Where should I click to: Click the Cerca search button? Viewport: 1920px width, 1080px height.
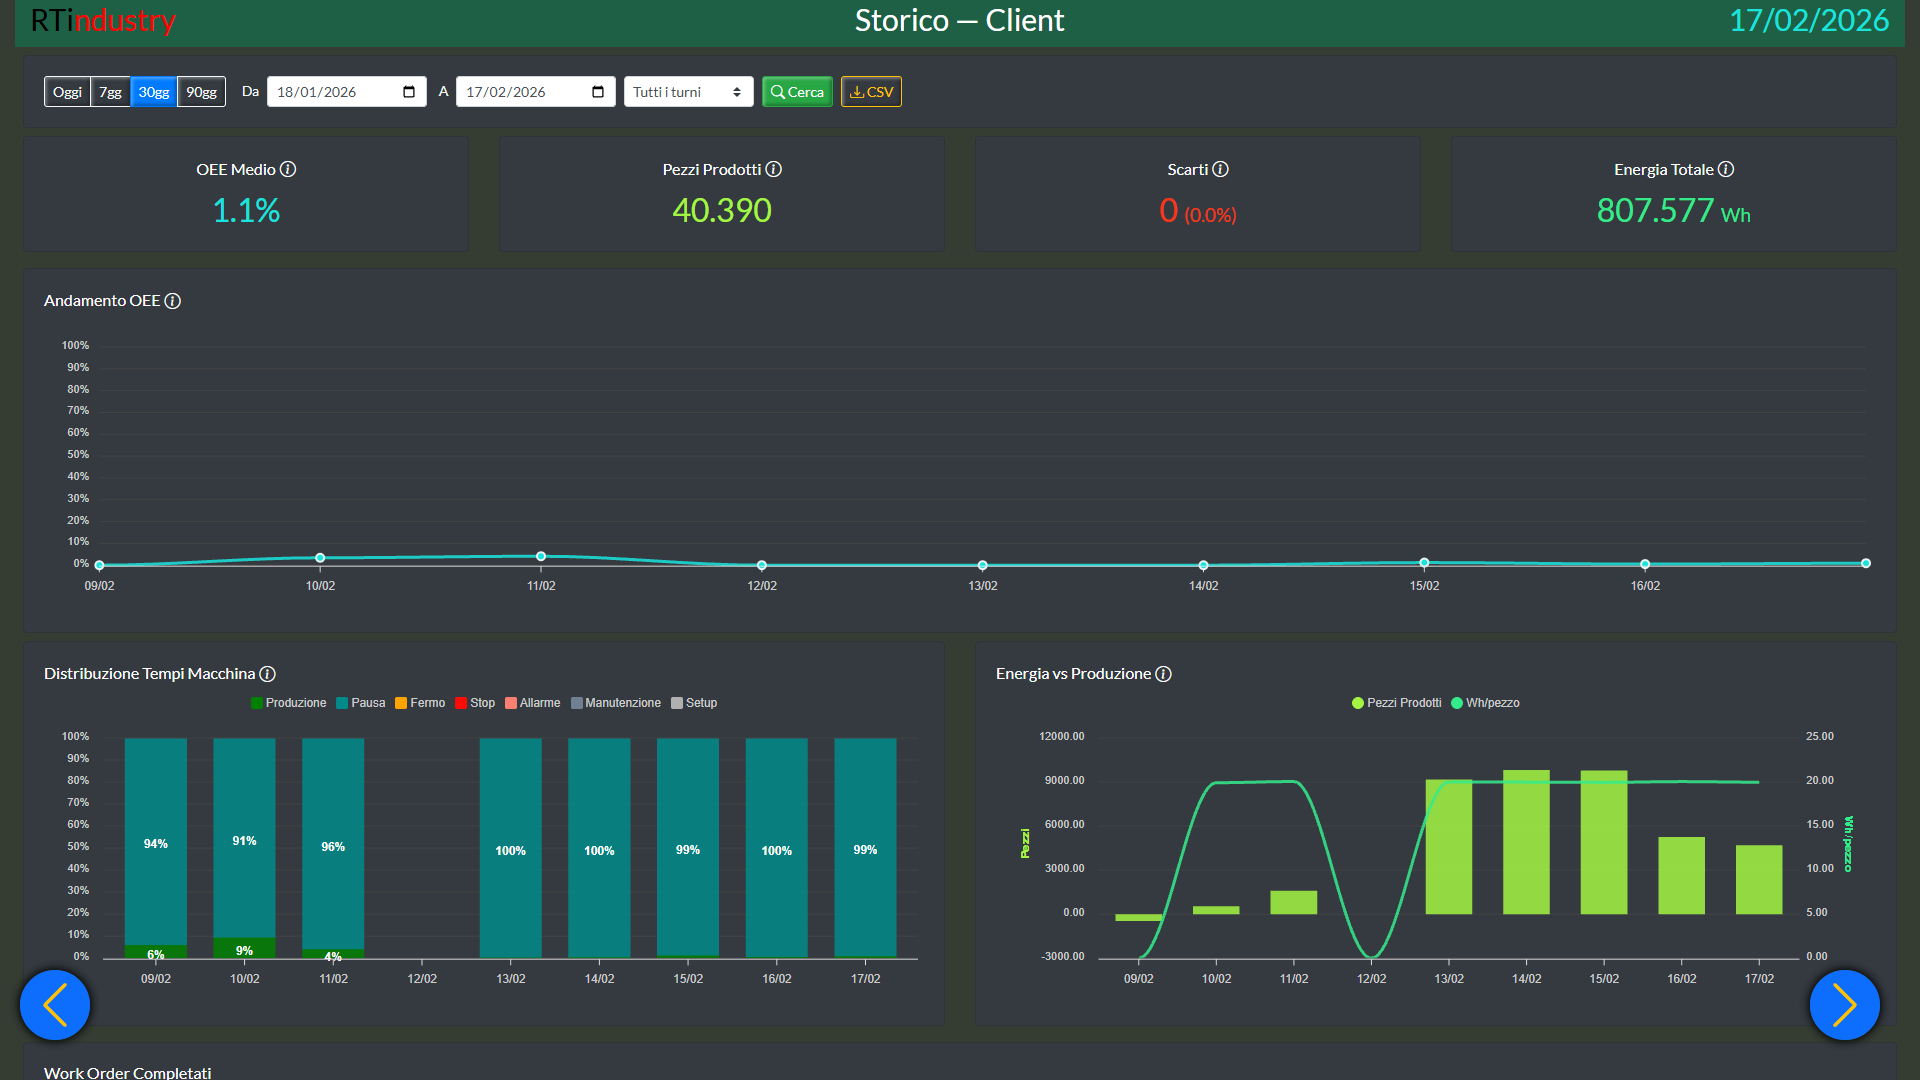797,92
